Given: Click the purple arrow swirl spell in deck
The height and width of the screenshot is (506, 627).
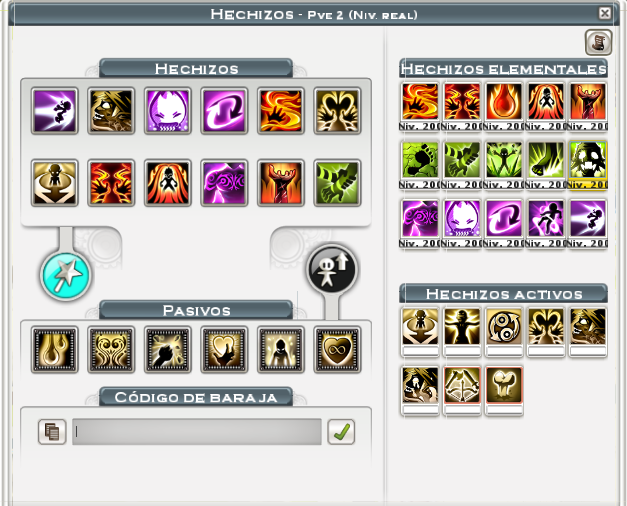Looking at the screenshot, I should pos(224,111).
